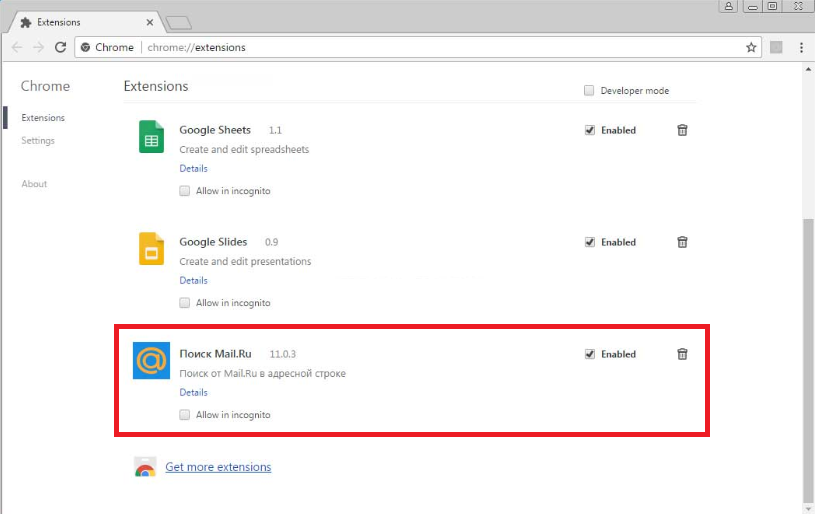The height and width of the screenshot is (514, 815).
Task: Open Settings in the left sidebar
Action: coord(38,140)
